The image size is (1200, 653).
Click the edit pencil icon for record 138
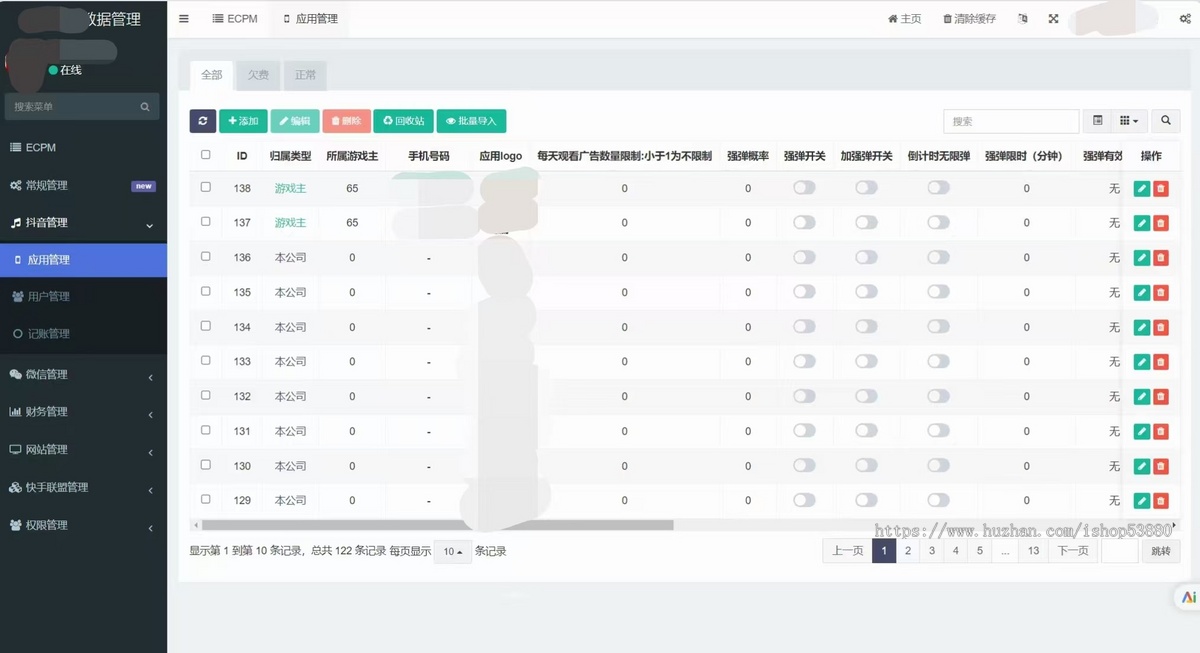[x=1141, y=188]
